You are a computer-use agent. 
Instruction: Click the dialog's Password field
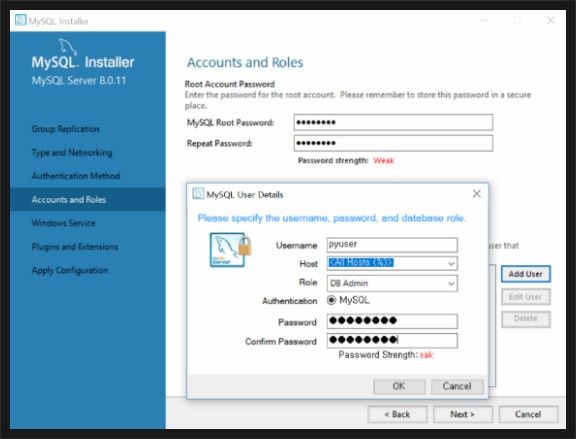[392, 321]
